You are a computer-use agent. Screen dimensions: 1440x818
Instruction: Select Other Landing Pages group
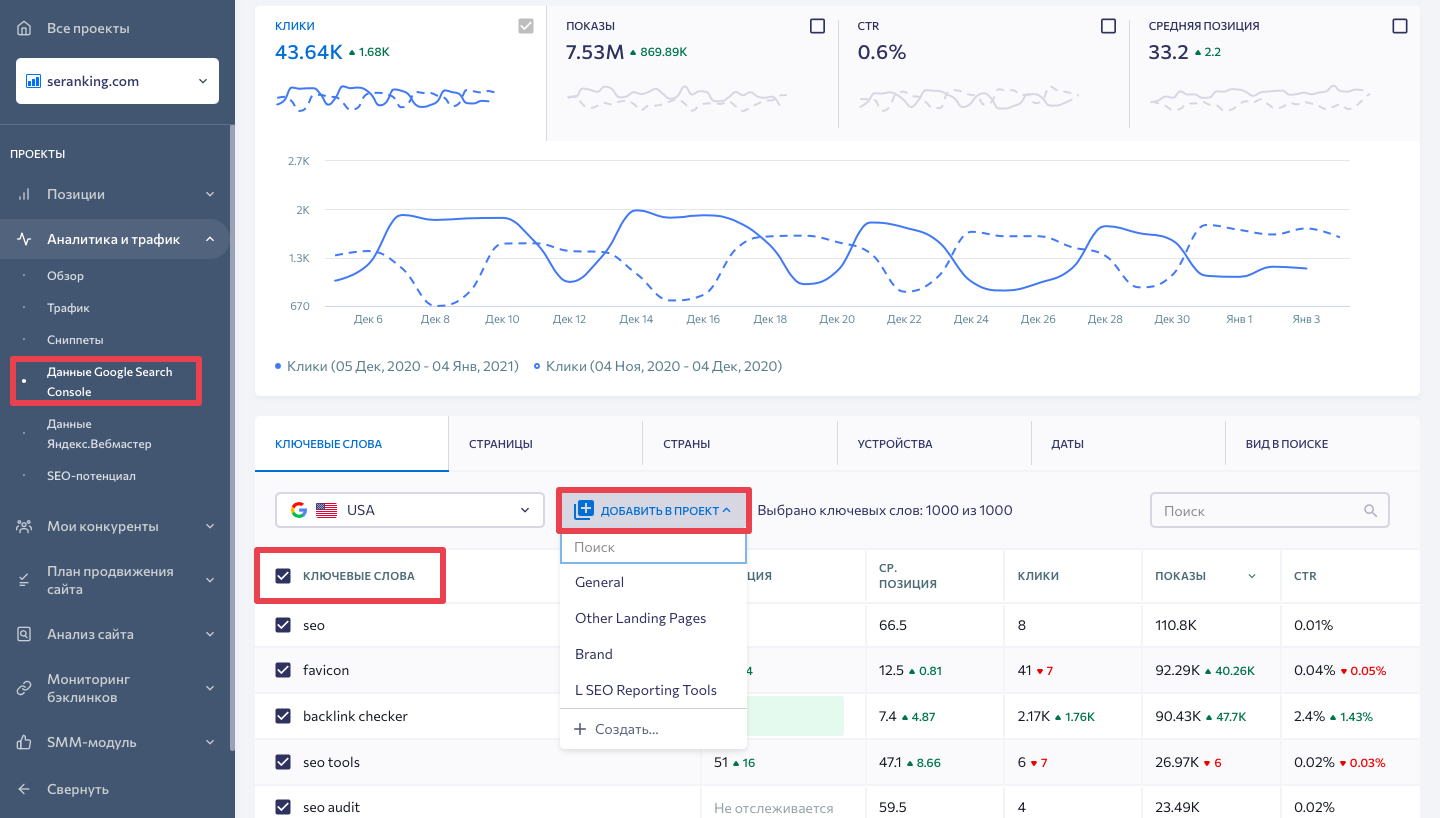click(653, 618)
